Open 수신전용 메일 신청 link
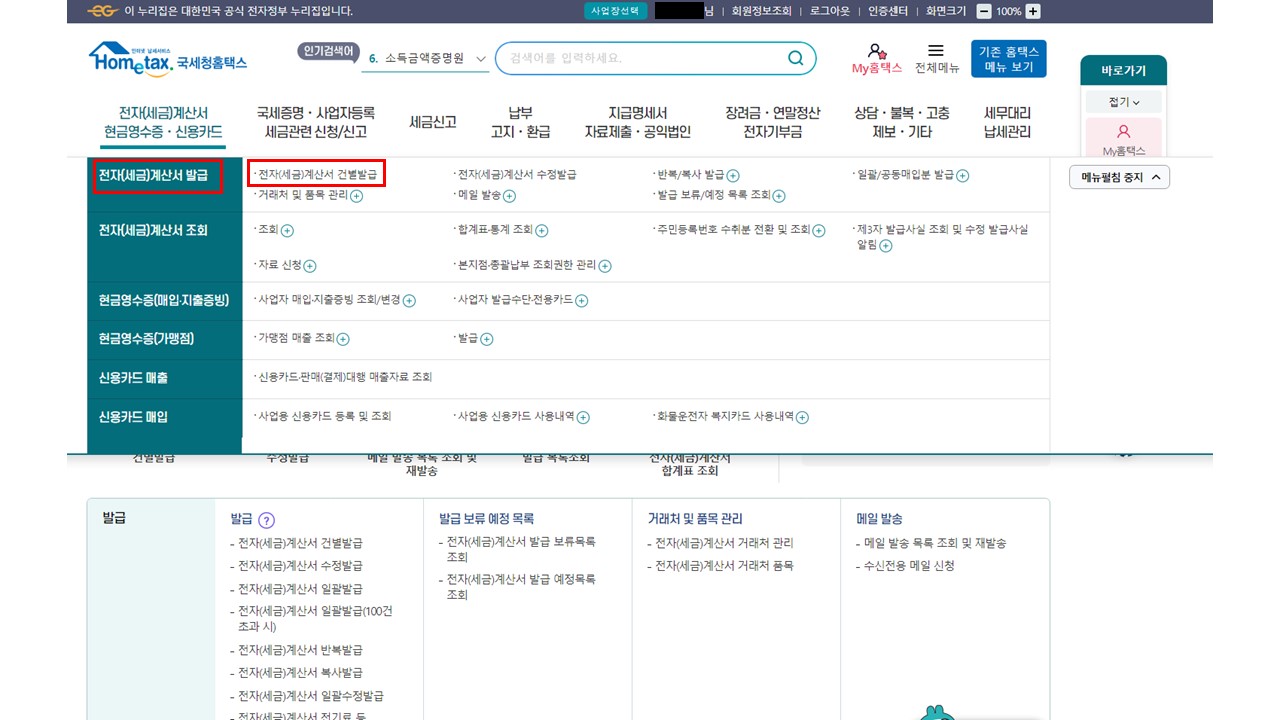The image size is (1280, 720). click(x=909, y=566)
